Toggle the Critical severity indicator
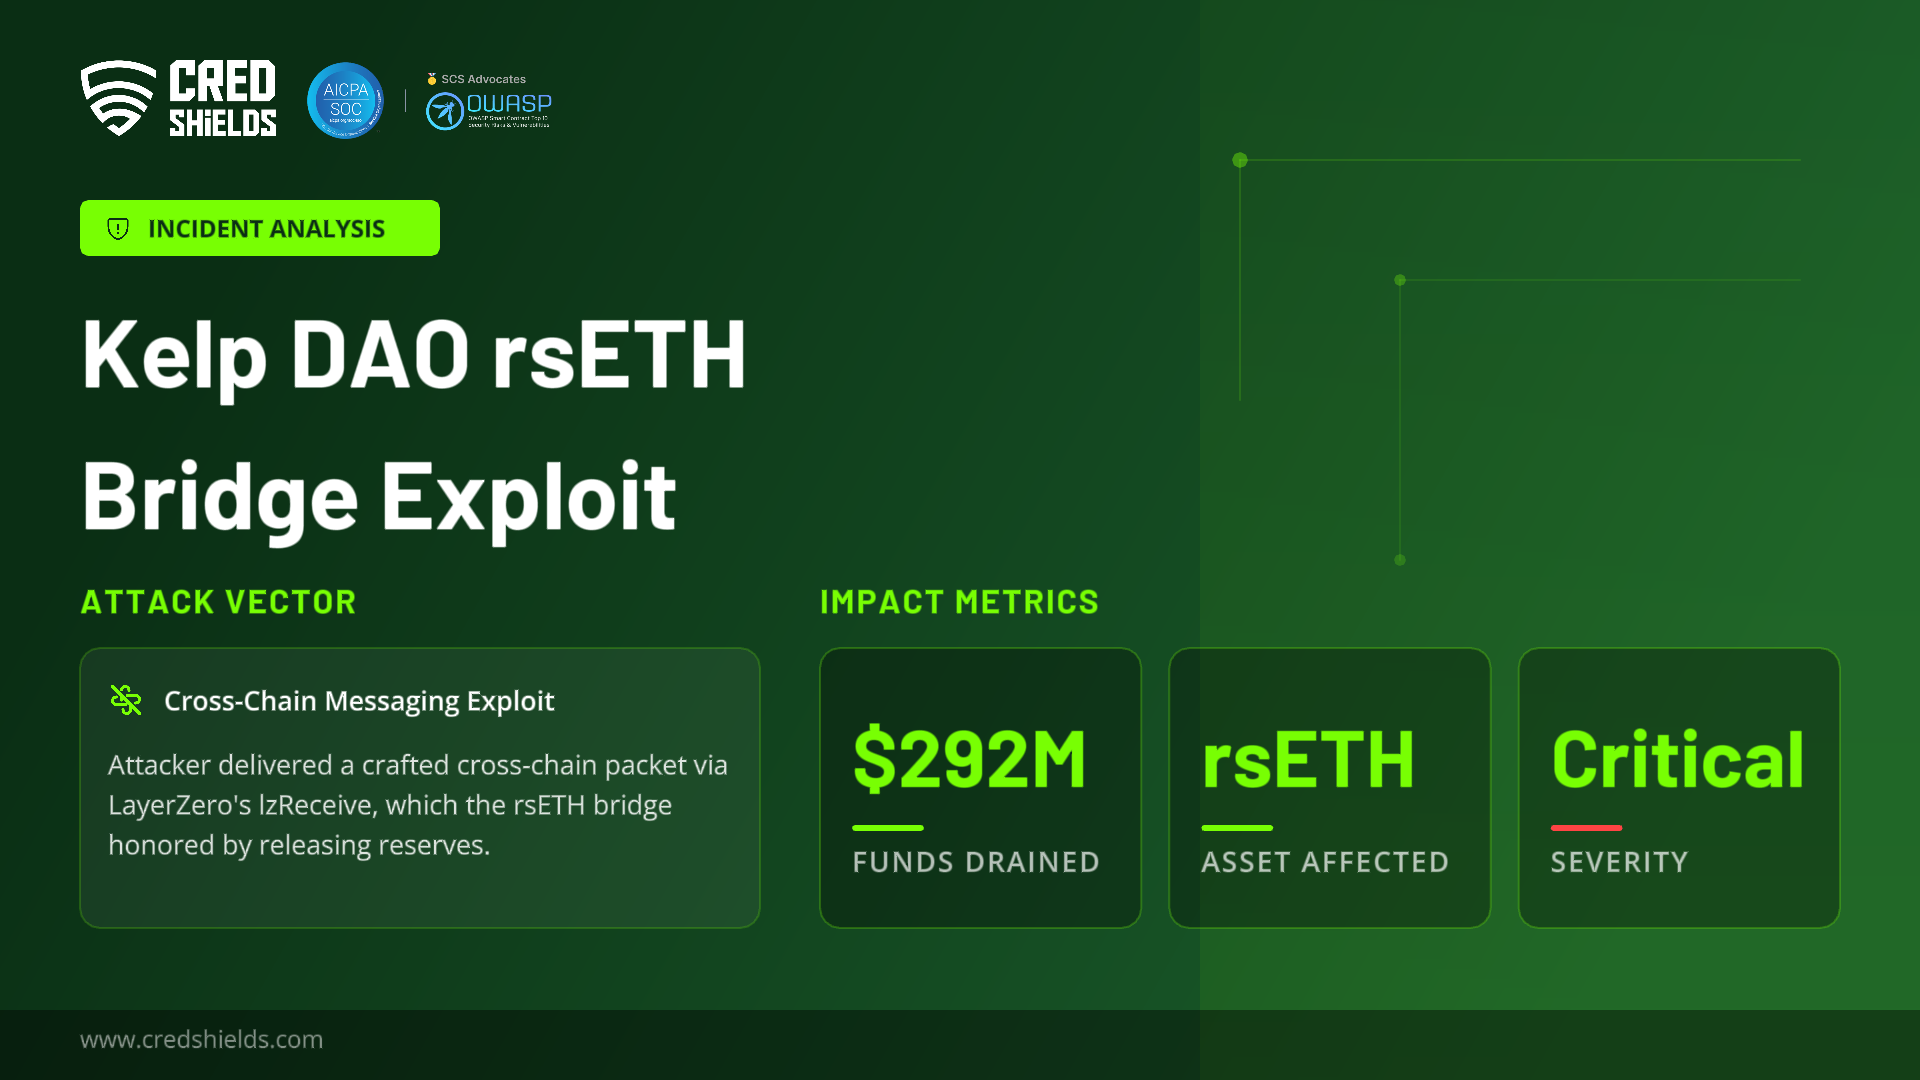This screenshot has width=1920, height=1080. point(1678,787)
